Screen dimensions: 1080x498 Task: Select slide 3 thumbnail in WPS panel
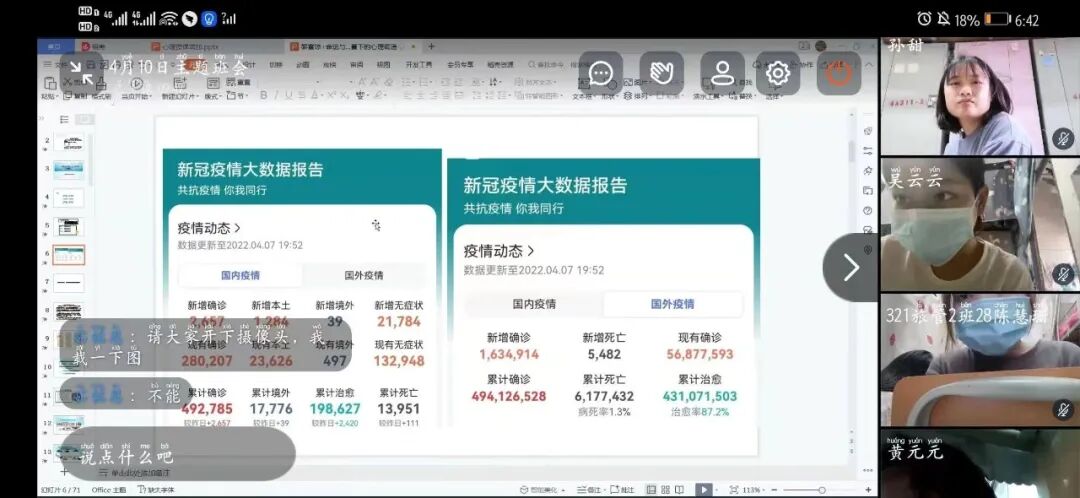coord(69,170)
